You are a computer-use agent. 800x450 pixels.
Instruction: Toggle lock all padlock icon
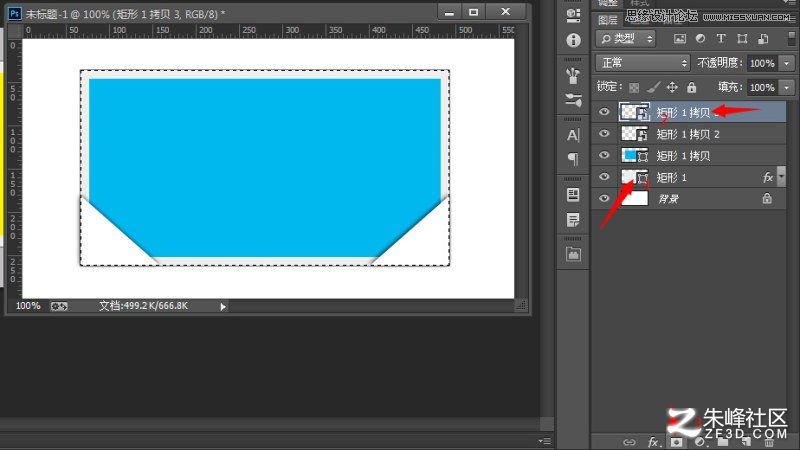[x=691, y=87]
